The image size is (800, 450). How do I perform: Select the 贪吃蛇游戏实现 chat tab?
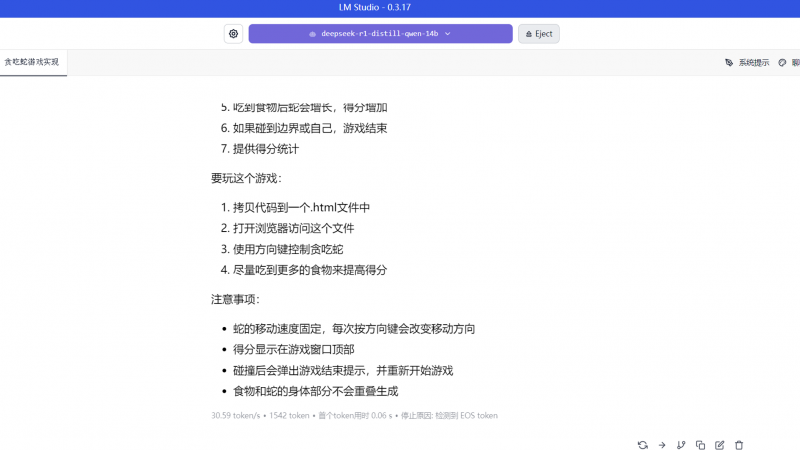click(32, 62)
